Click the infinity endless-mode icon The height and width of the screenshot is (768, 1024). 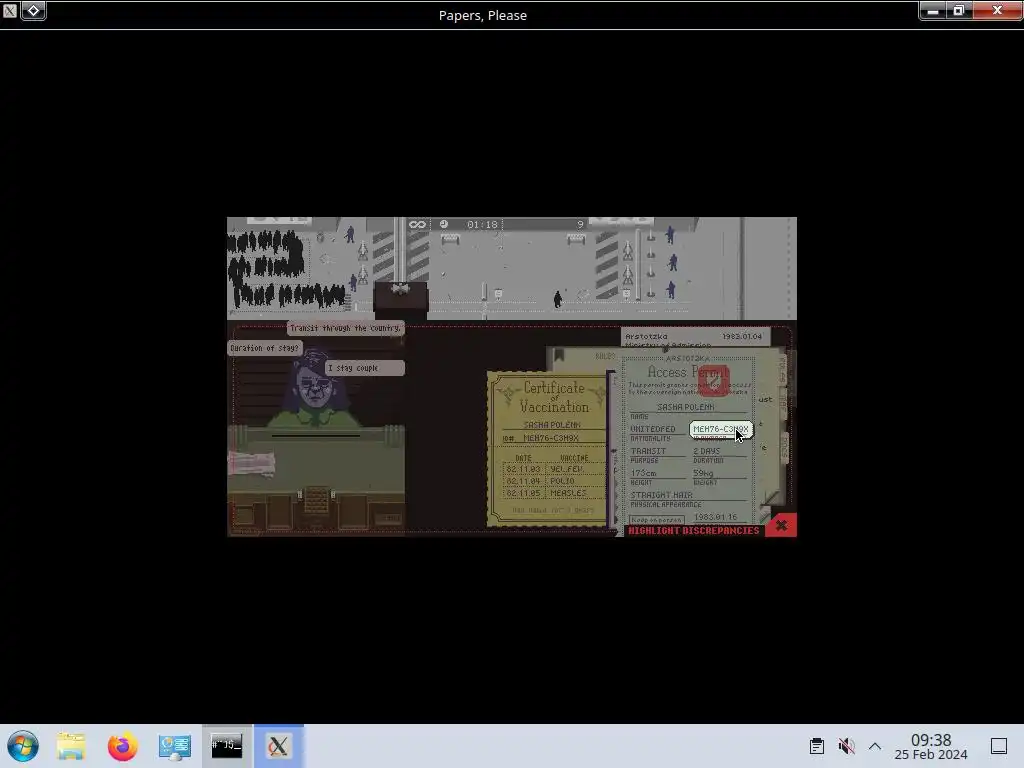pos(417,225)
